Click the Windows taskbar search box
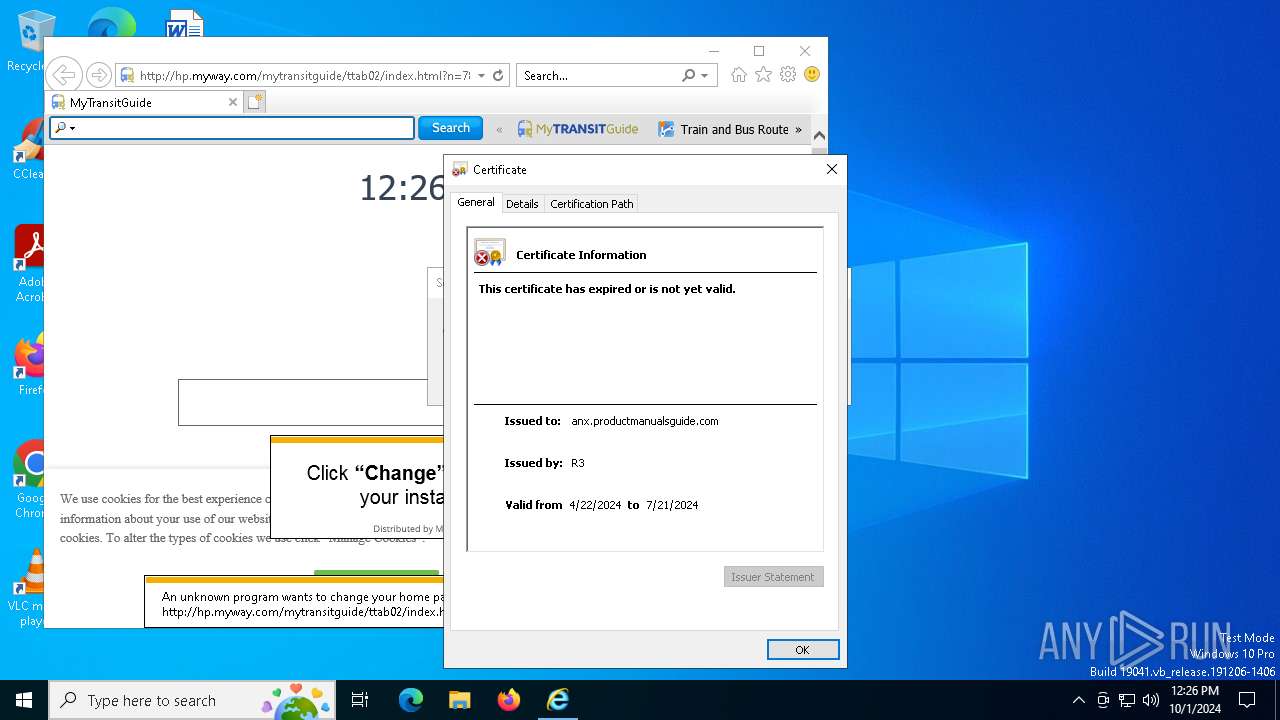Viewport: 1280px width, 720px height. (194, 700)
